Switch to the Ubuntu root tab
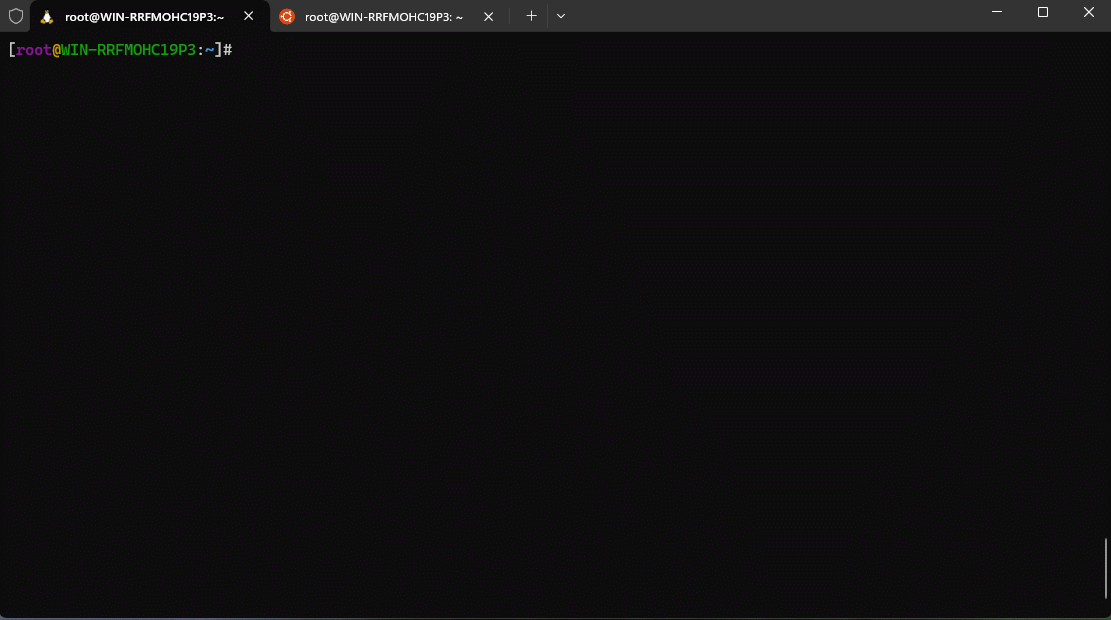The image size is (1111, 620). 384,17
